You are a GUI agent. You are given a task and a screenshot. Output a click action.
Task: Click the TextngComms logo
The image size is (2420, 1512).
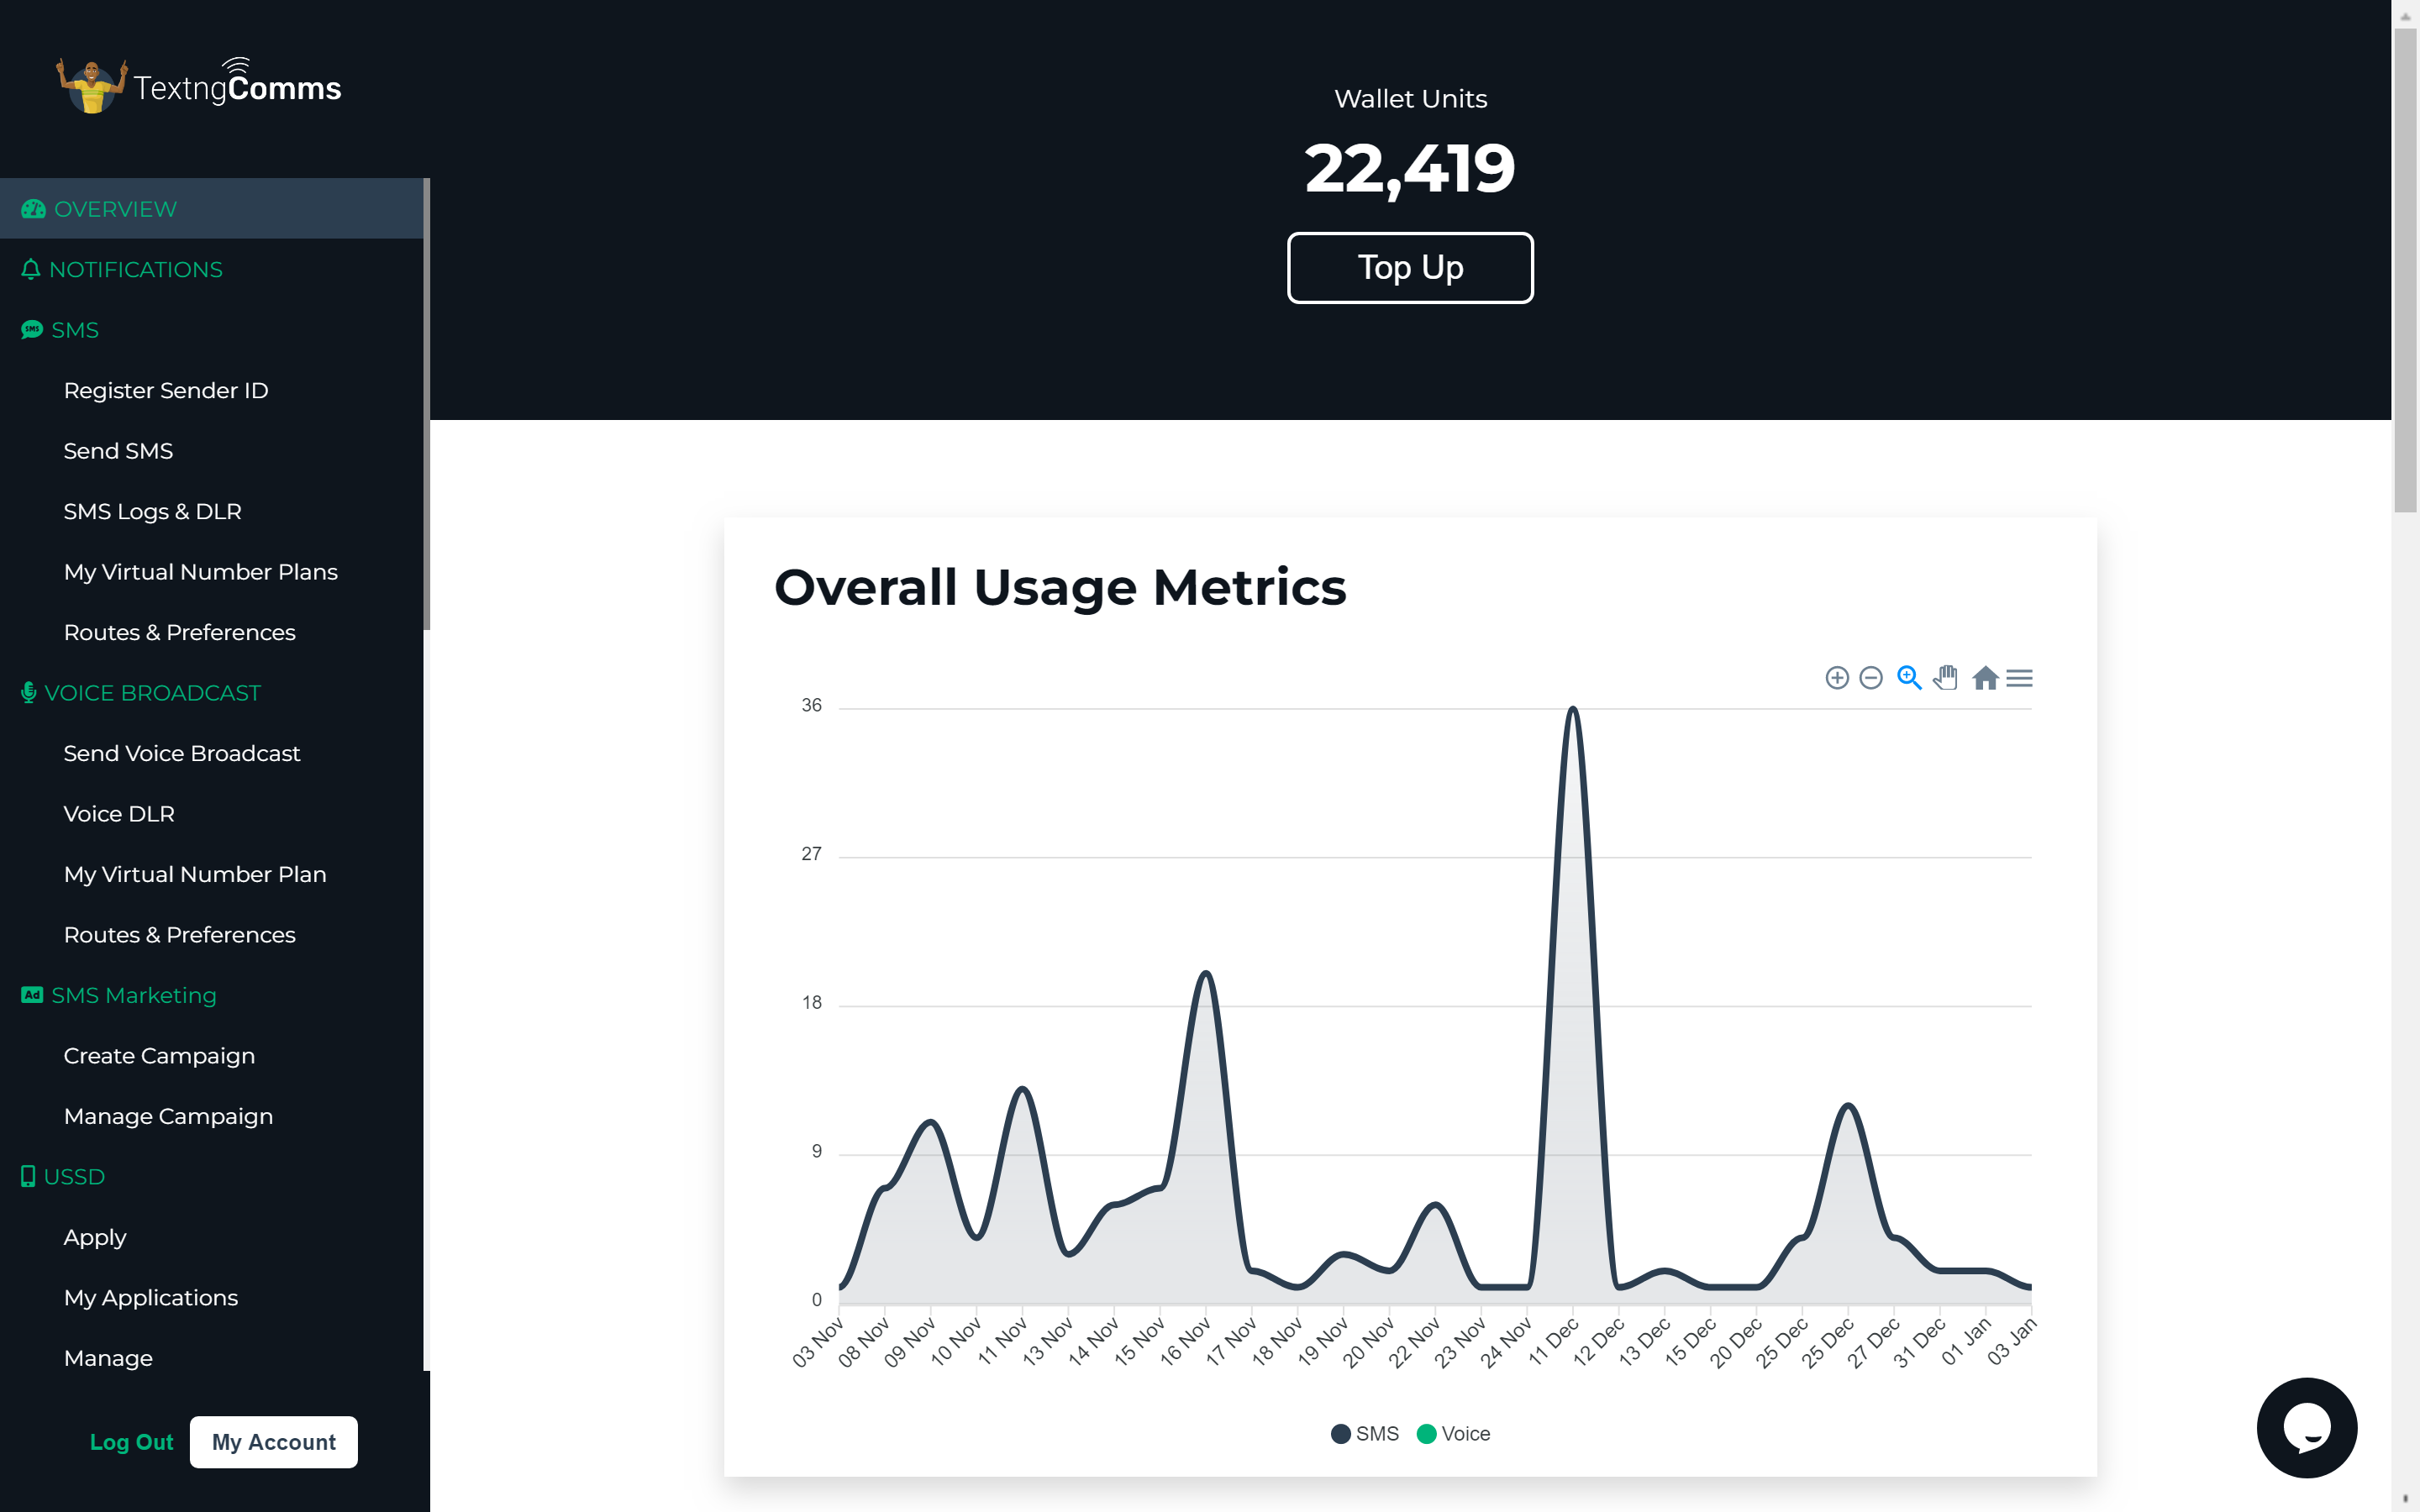tap(199, 86)
